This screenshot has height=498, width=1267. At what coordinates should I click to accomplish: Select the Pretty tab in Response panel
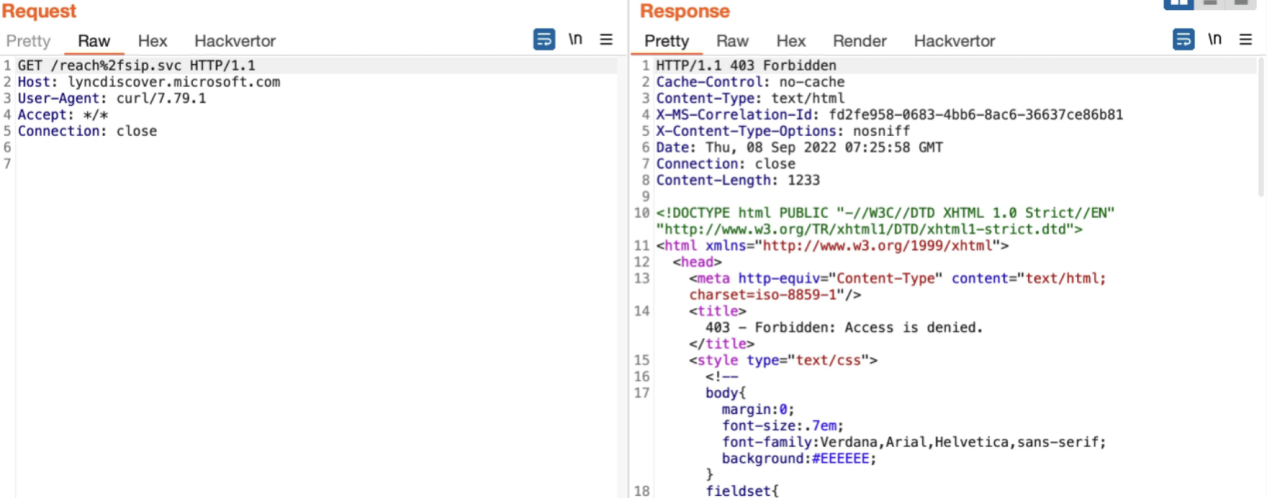point(666,41)
